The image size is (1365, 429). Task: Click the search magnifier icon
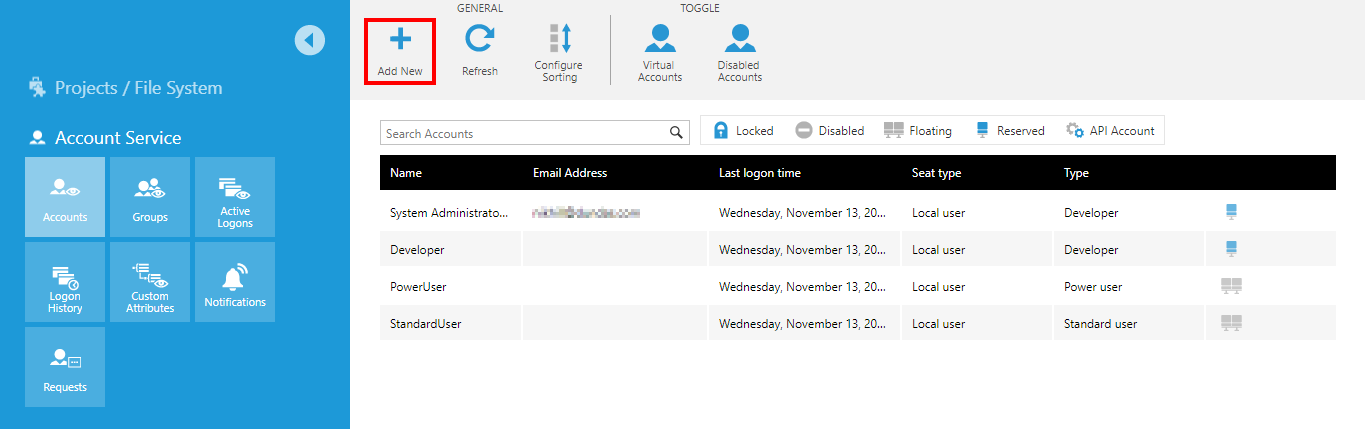(x=678, y=133)
